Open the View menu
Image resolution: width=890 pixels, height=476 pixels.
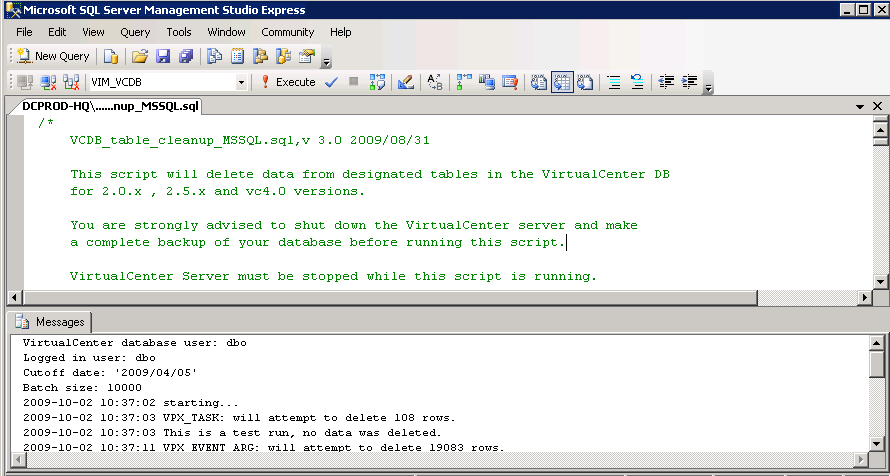click(93, 32)
